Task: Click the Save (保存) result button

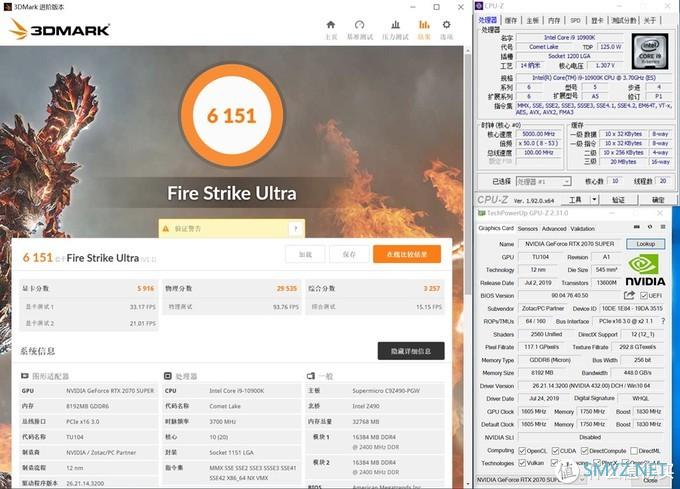Action: [x=349, y=254]
